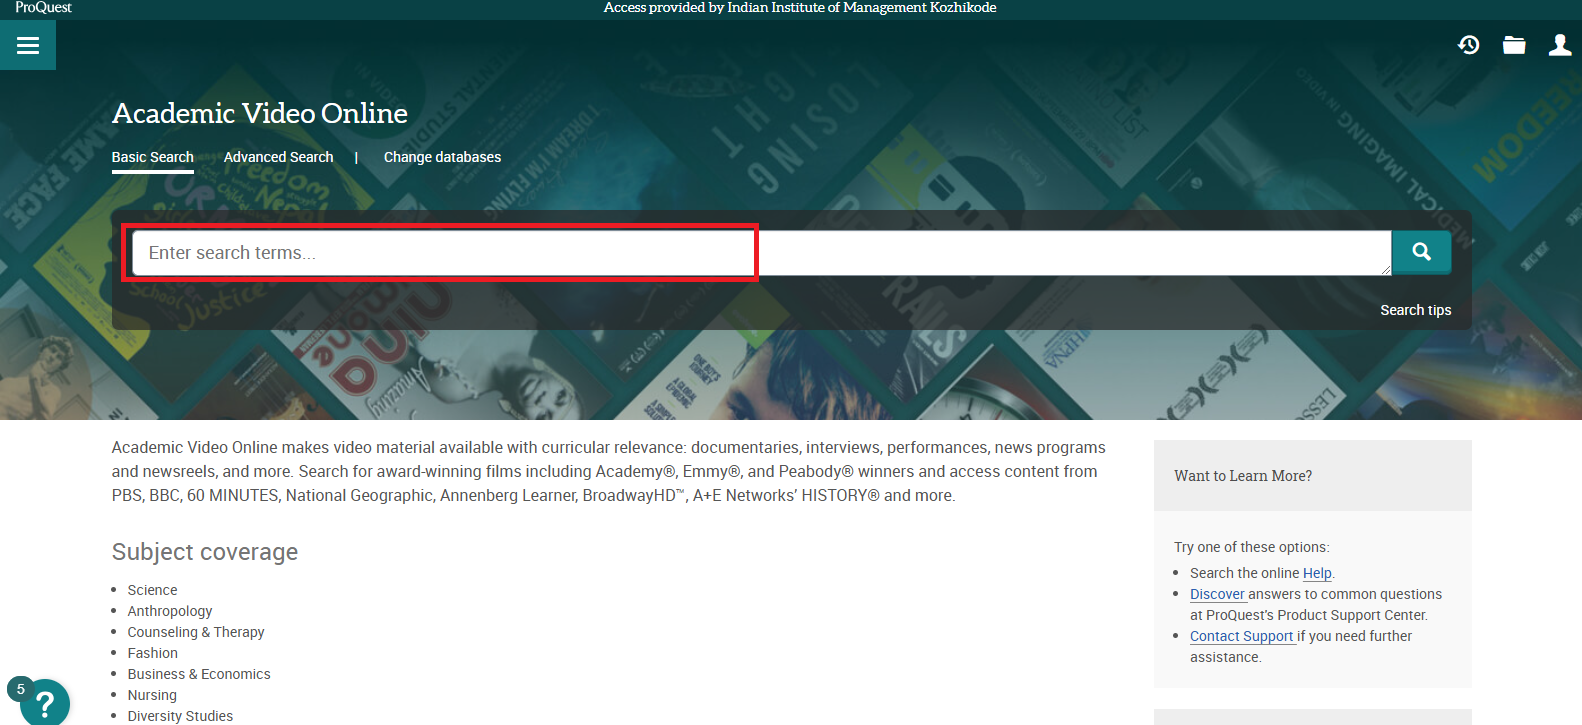The image size is (1582, 725).
Task: Click the notification badge showing 5
Action: (x=20, y=689)
